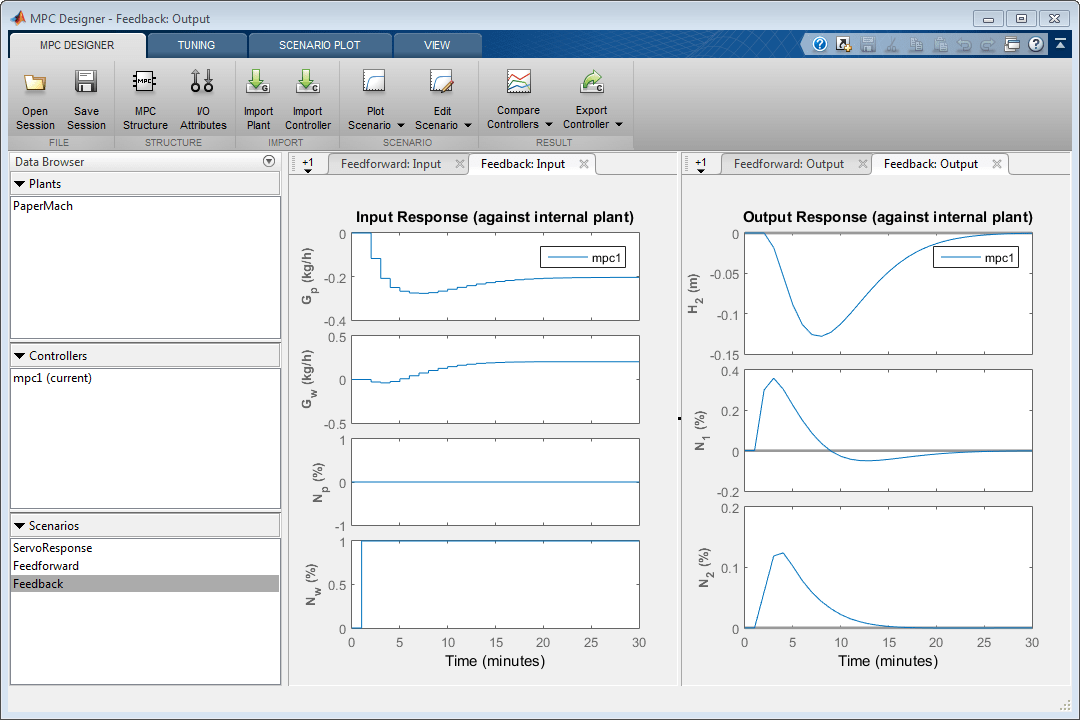Open a saved session with Open Session
Screen dimensions: 1080x720
point(34,100)
